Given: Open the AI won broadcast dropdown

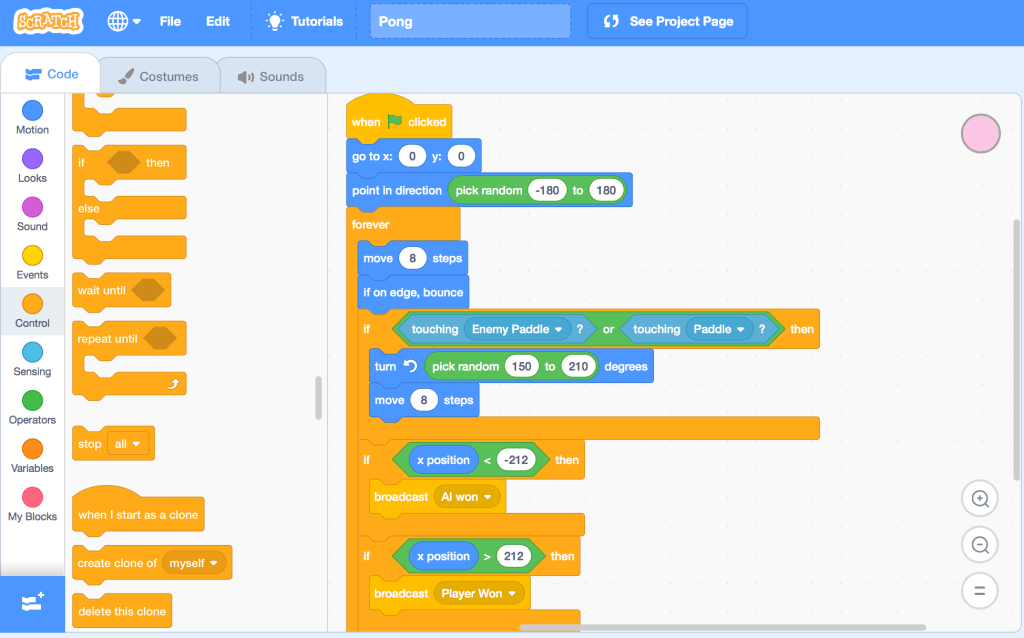Looking at the screenshot, I should click(x=489, y=497).
